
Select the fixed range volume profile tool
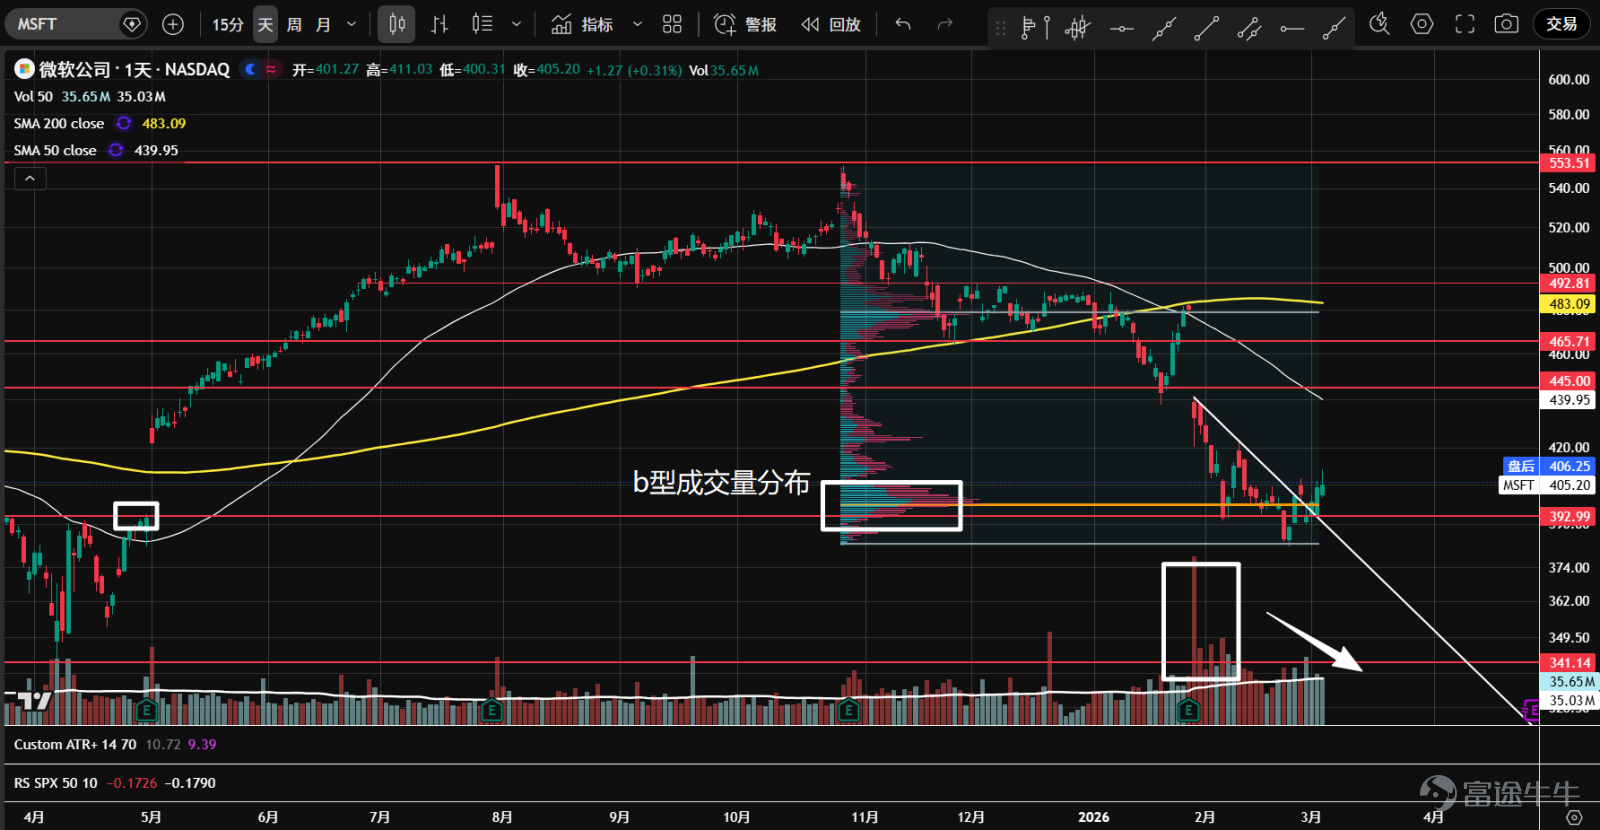tap(1035, 27)
